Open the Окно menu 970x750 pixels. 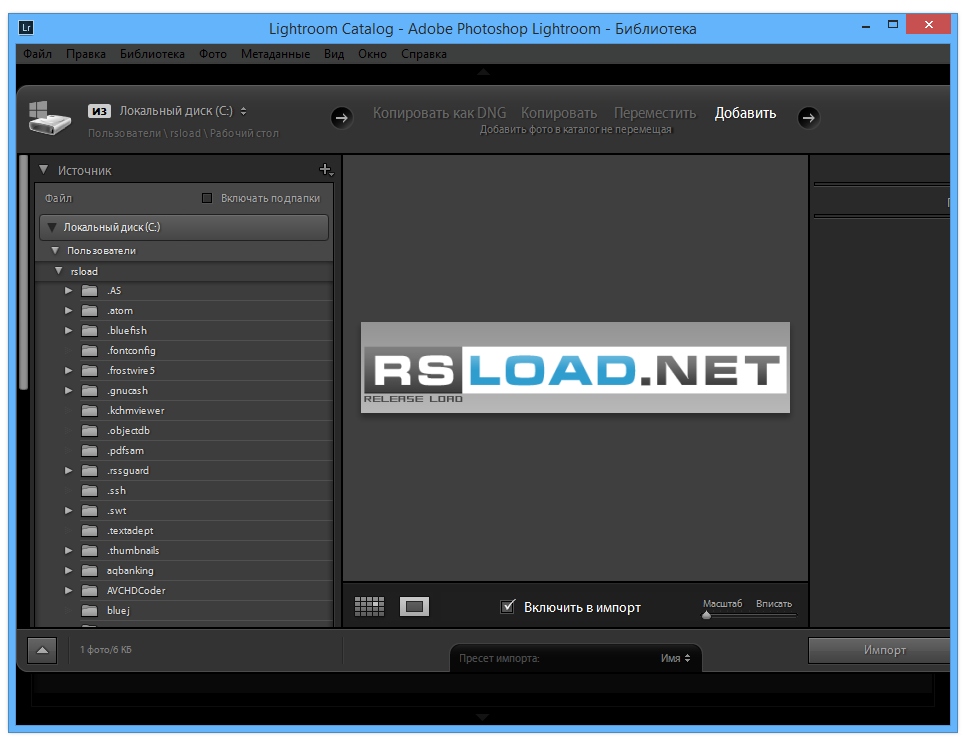[x=372, y=54]
